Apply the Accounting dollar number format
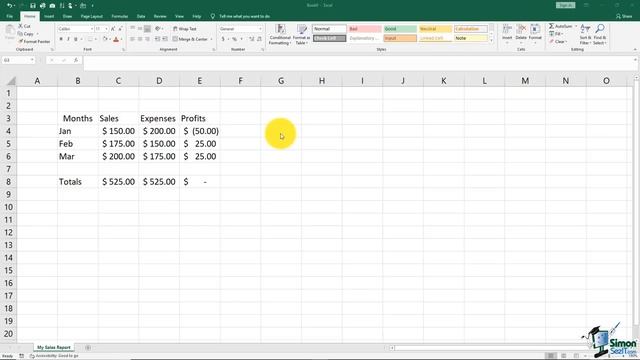Image resolution: width=640 pixels, height=360 pixels. click(223, 39)
